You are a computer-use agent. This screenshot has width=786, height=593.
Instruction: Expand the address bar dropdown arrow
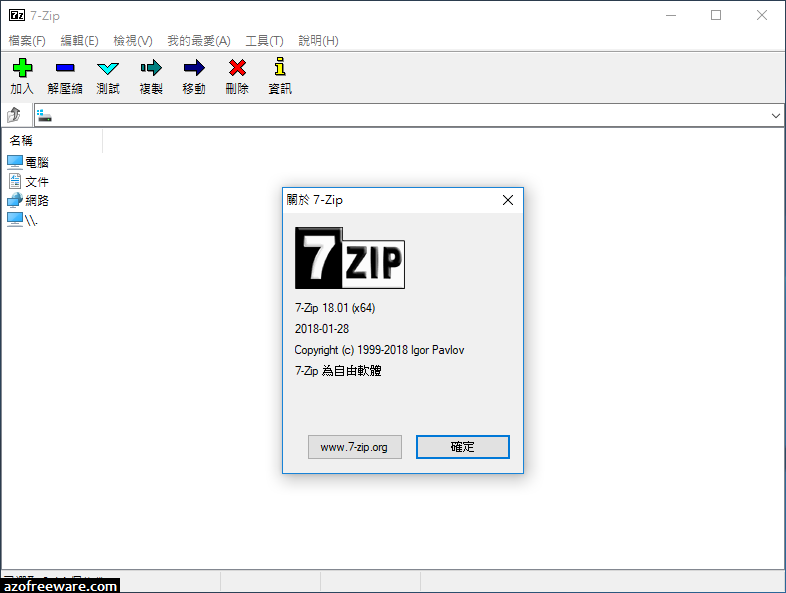775,116
